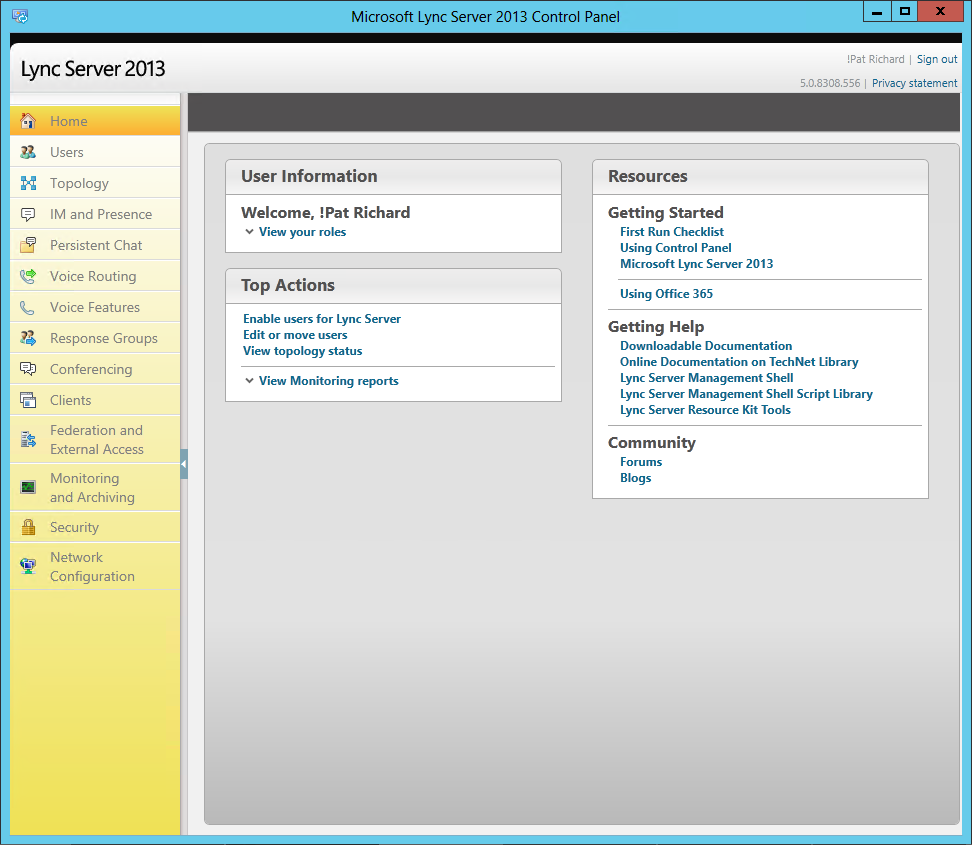Click the version number 5.0.8308.556
Viewport: 972px width, 845px height.
pyautogui.click(x=829, y=83)
